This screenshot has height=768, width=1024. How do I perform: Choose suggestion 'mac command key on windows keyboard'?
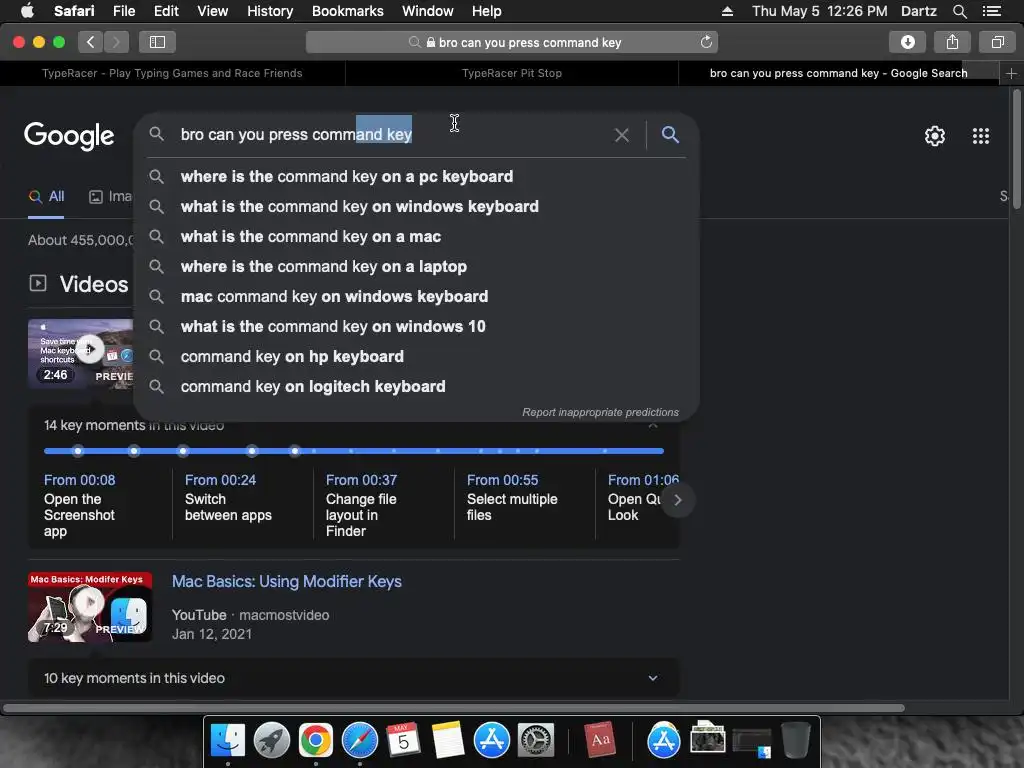click(x=416, y=296)
